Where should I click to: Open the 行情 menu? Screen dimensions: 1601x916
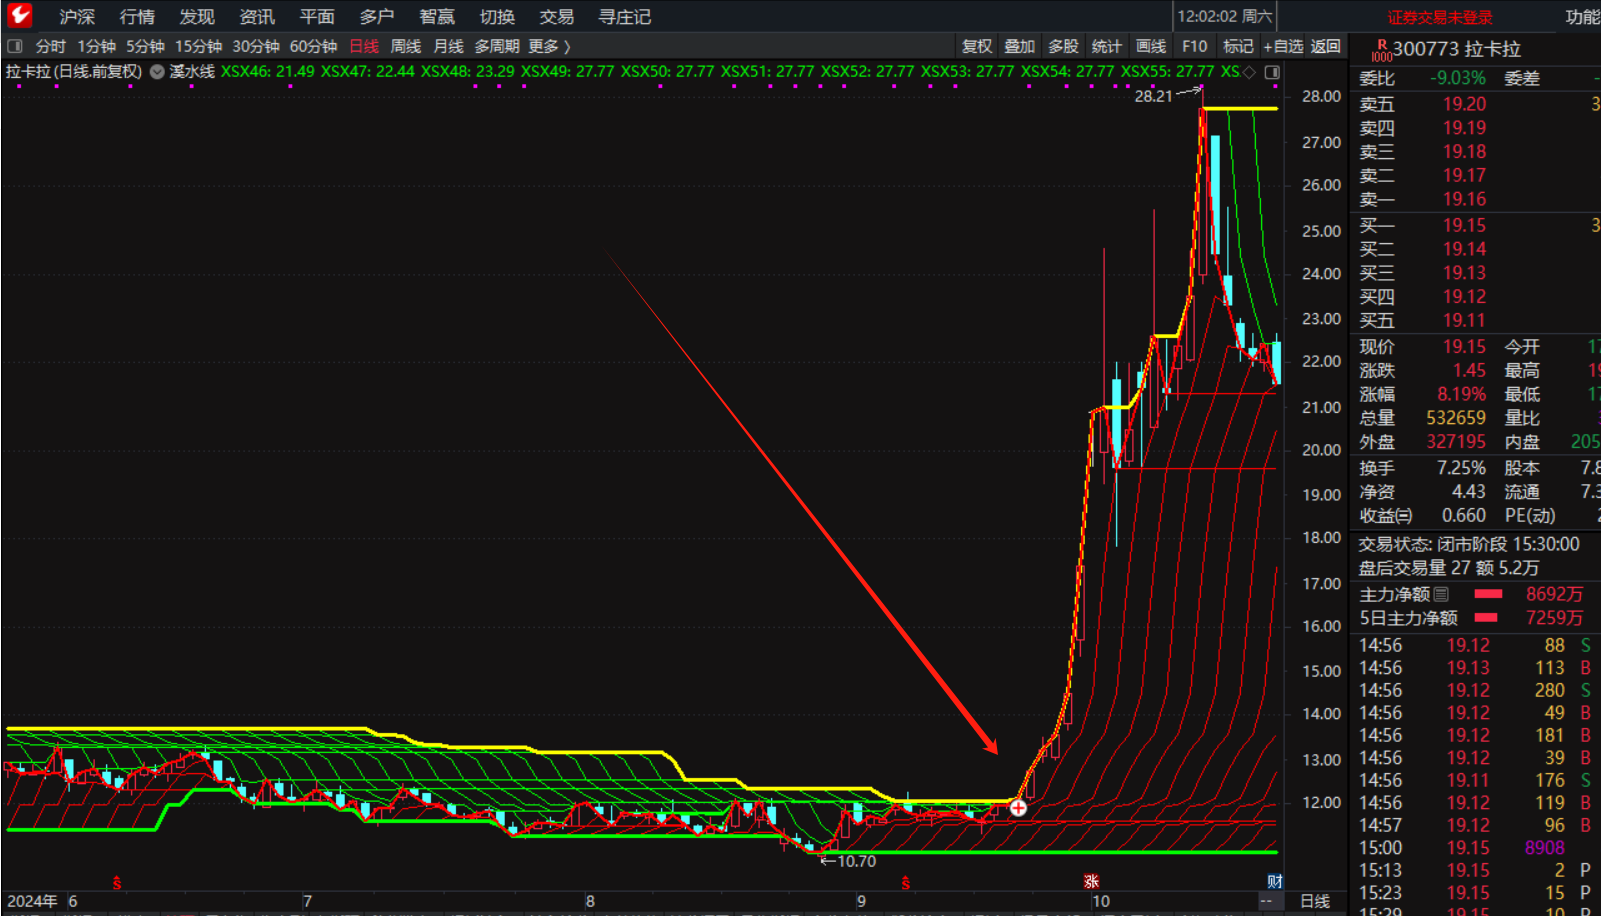coord(137,16)
